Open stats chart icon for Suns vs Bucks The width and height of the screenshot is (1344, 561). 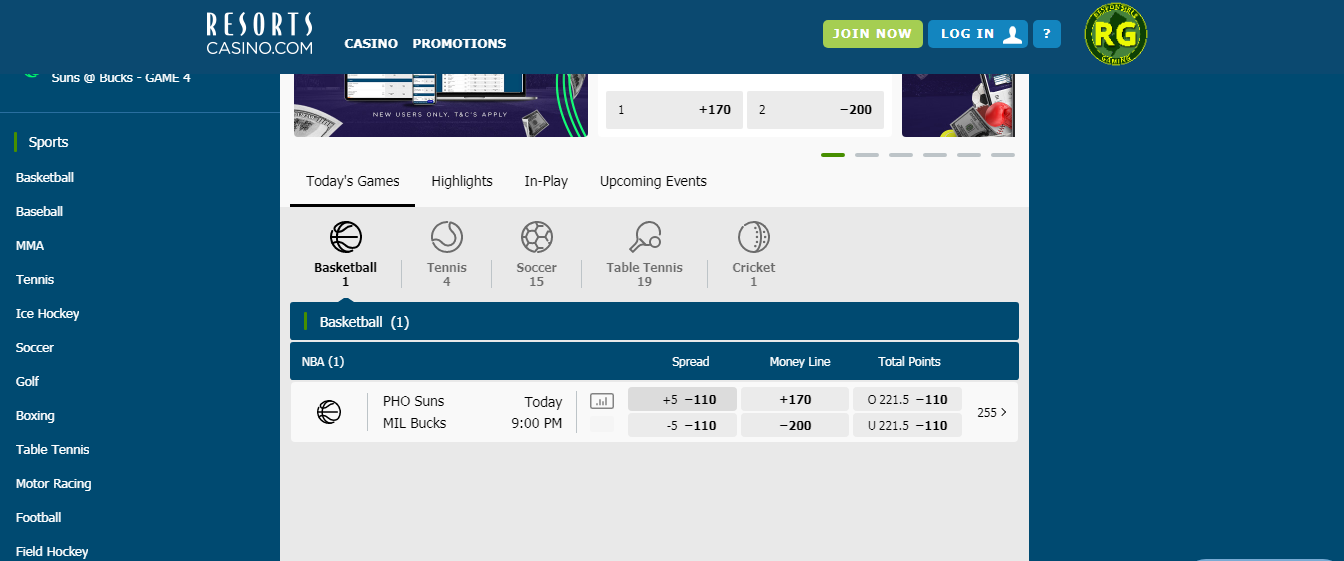click(x=602, y=401)
